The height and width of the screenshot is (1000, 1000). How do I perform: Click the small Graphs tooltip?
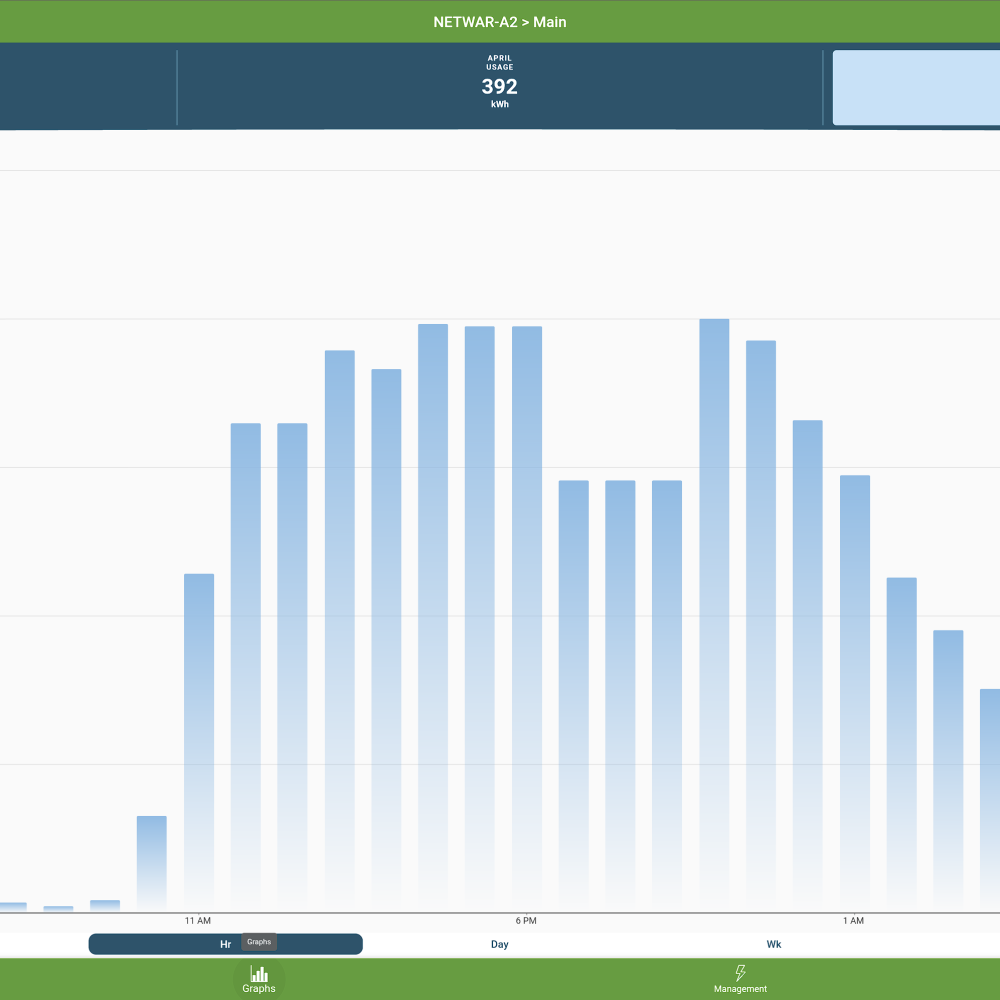pyautogui.click(x=259, y=942)
